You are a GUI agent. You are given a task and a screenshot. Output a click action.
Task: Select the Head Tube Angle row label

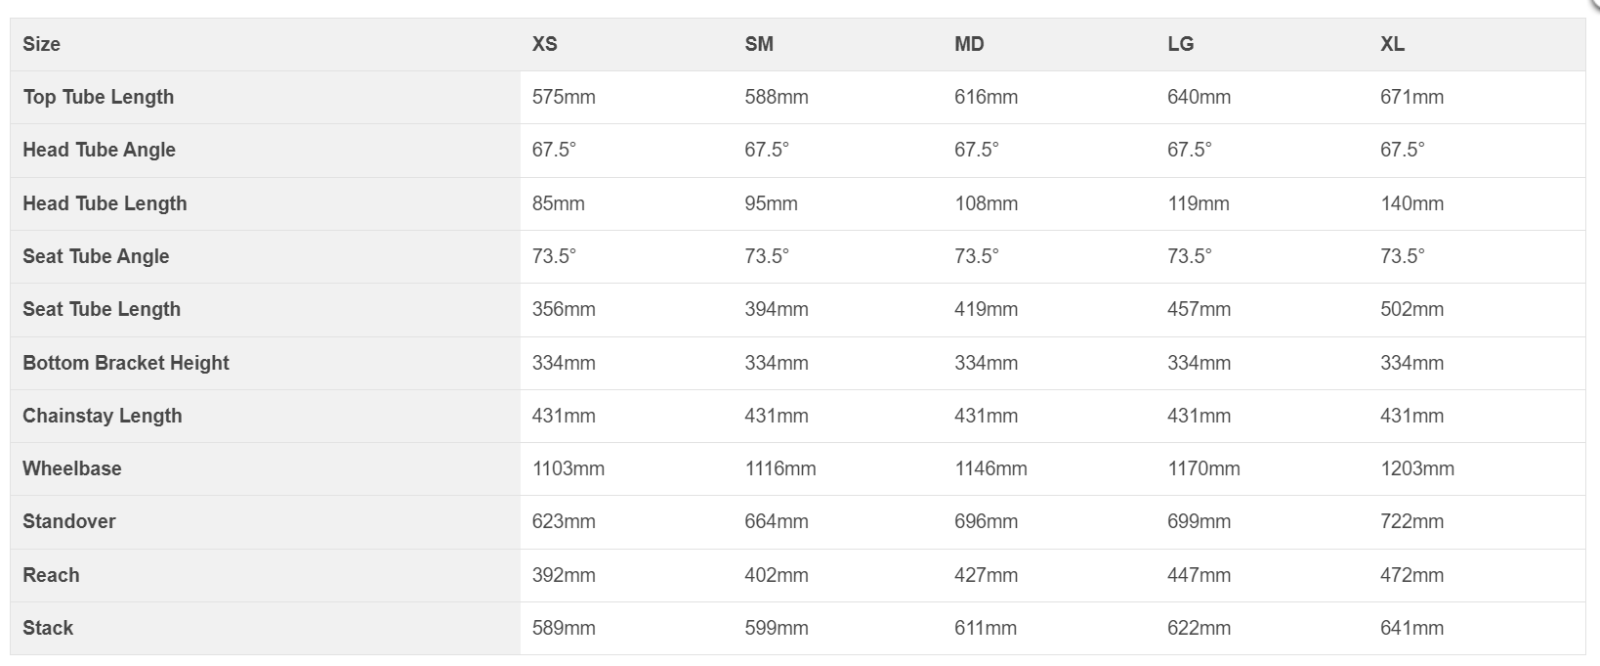coord(99,150)
